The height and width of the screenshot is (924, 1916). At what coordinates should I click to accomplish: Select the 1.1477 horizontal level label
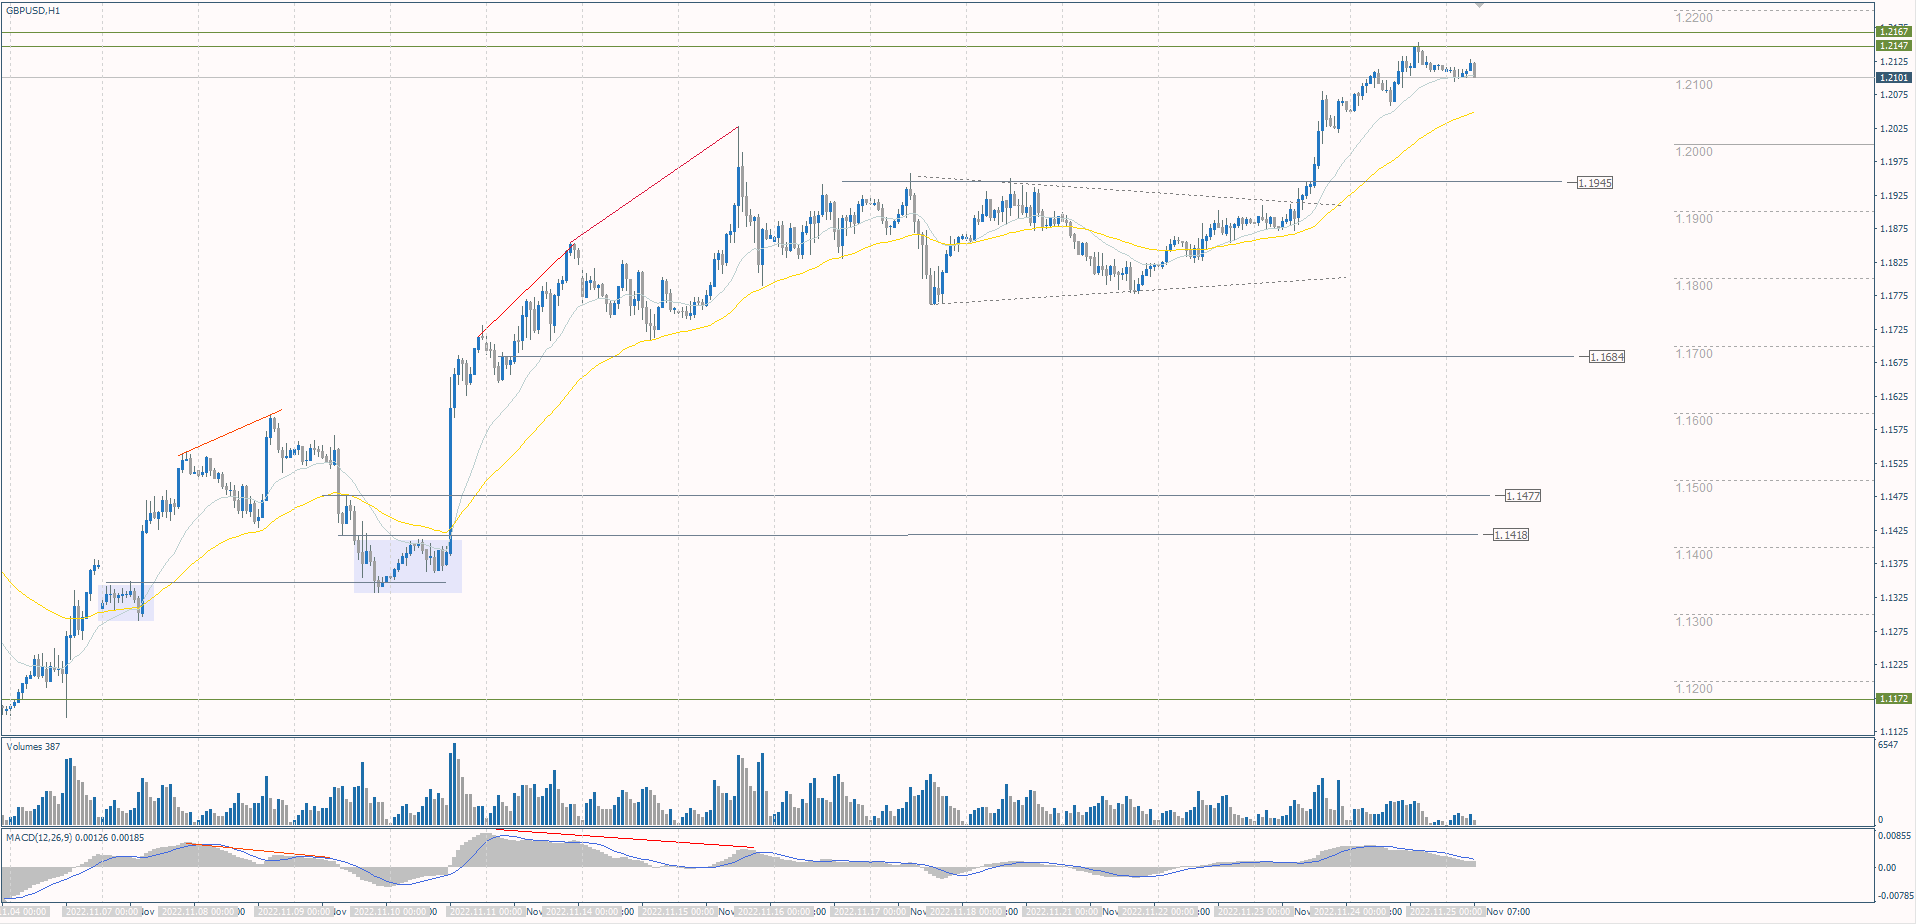1523,496
